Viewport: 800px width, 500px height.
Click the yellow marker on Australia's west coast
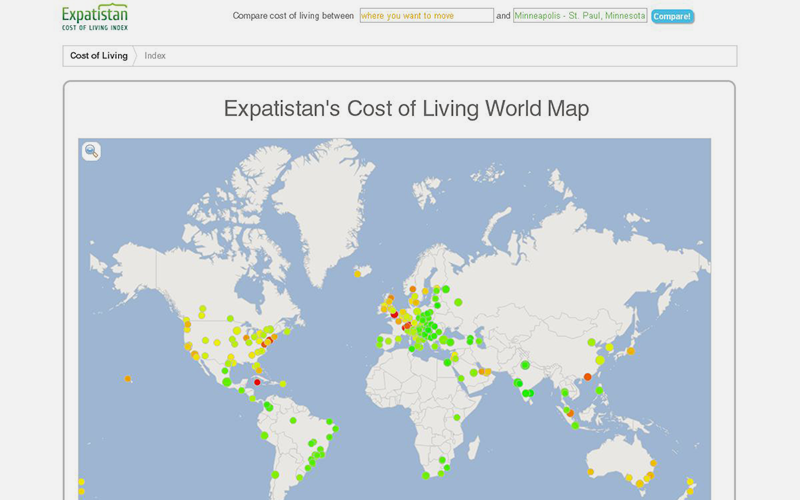coord(590,471)
